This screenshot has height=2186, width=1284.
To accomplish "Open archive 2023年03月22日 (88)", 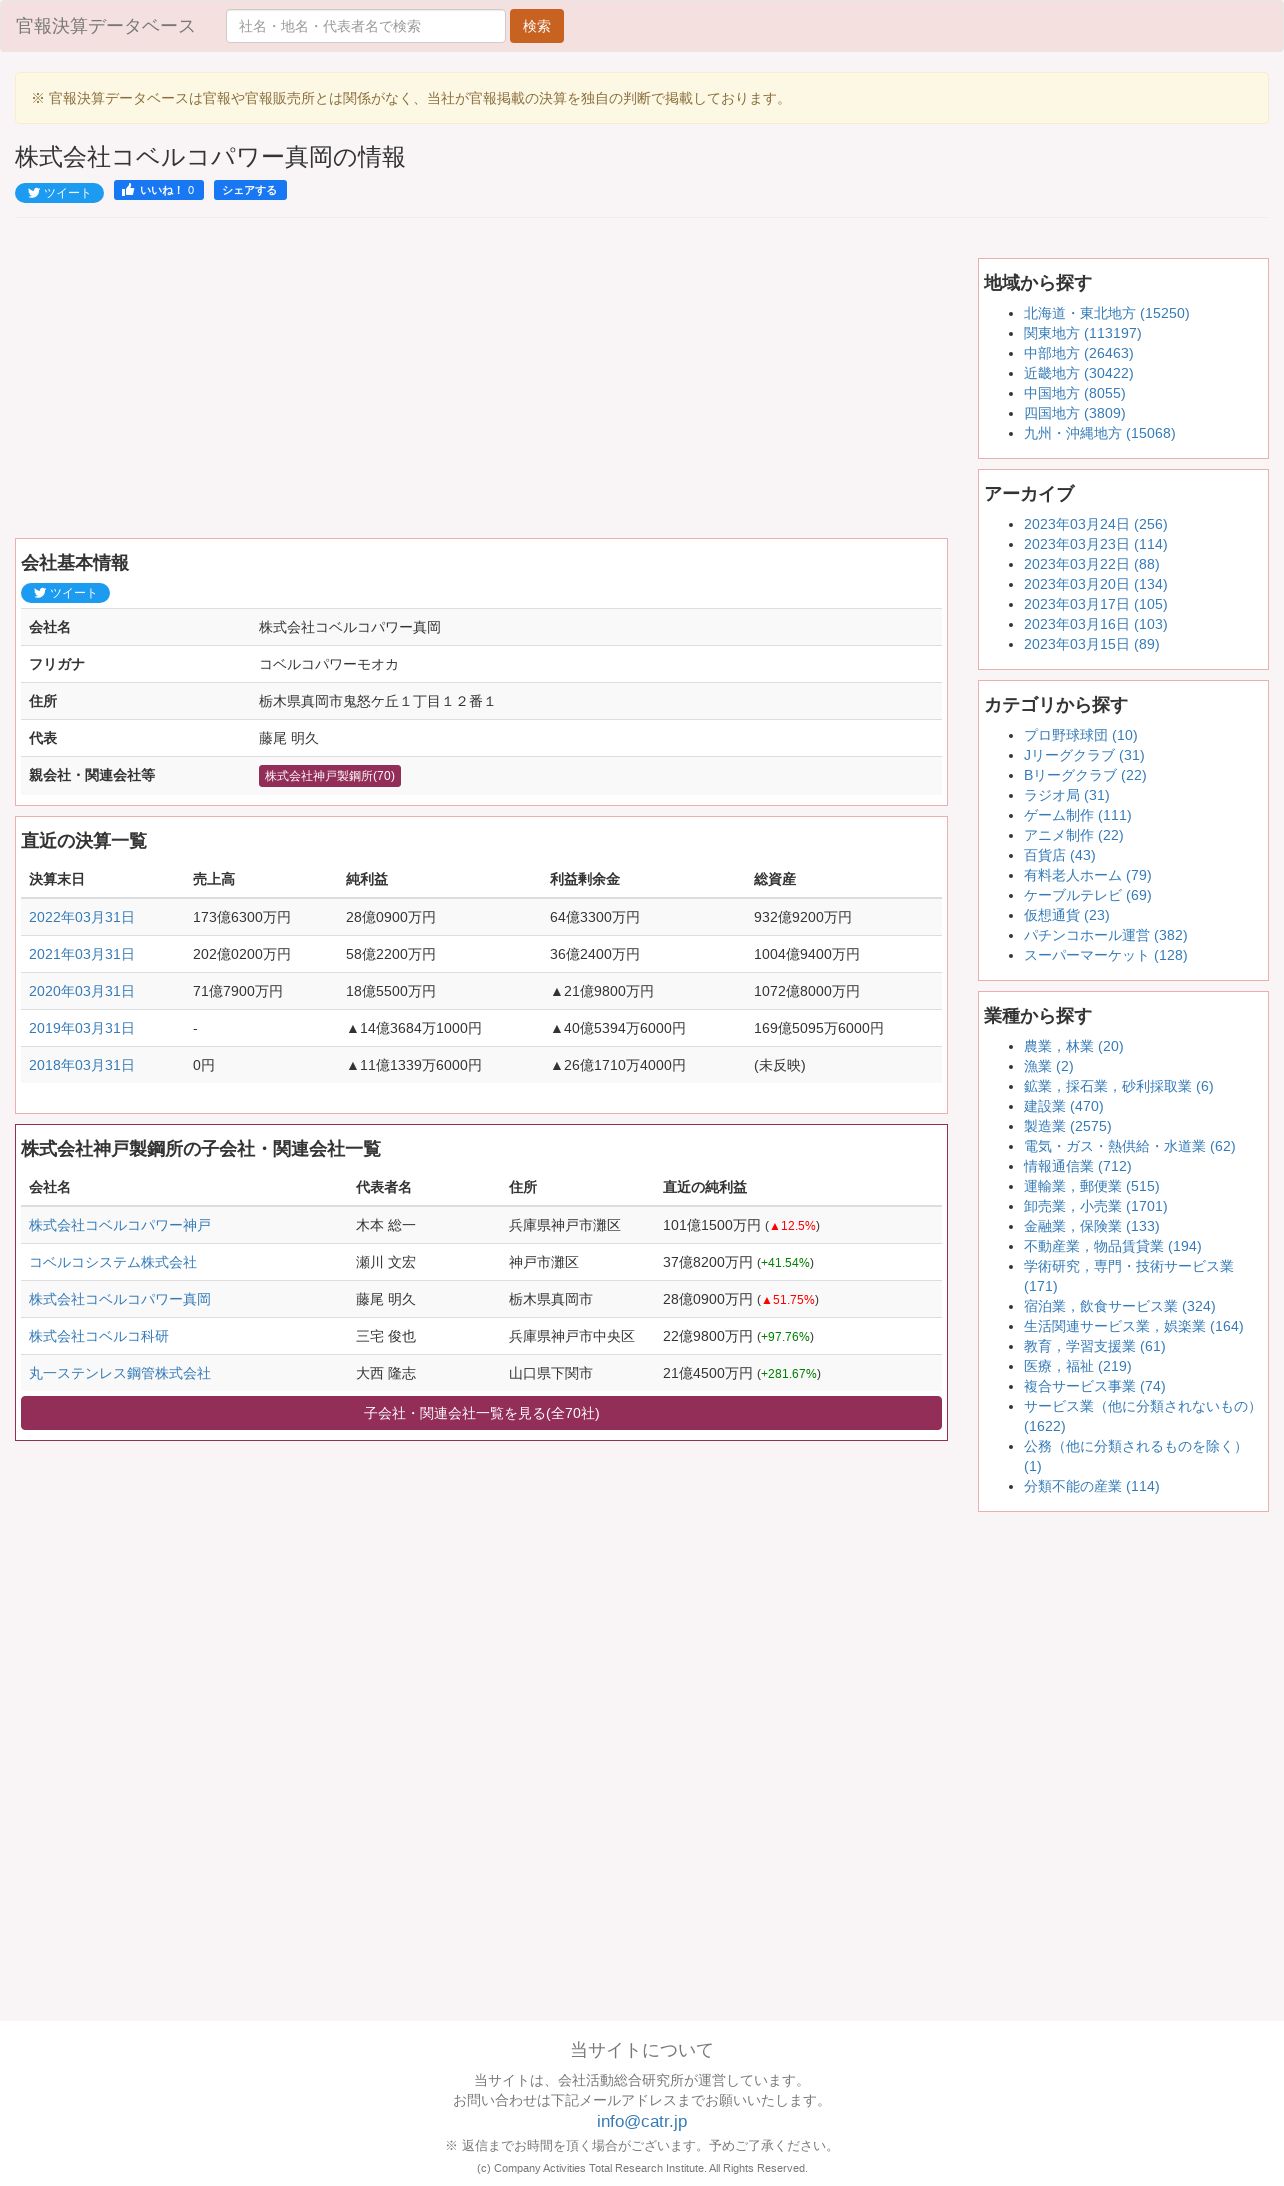I will (x=1091, y=564).
